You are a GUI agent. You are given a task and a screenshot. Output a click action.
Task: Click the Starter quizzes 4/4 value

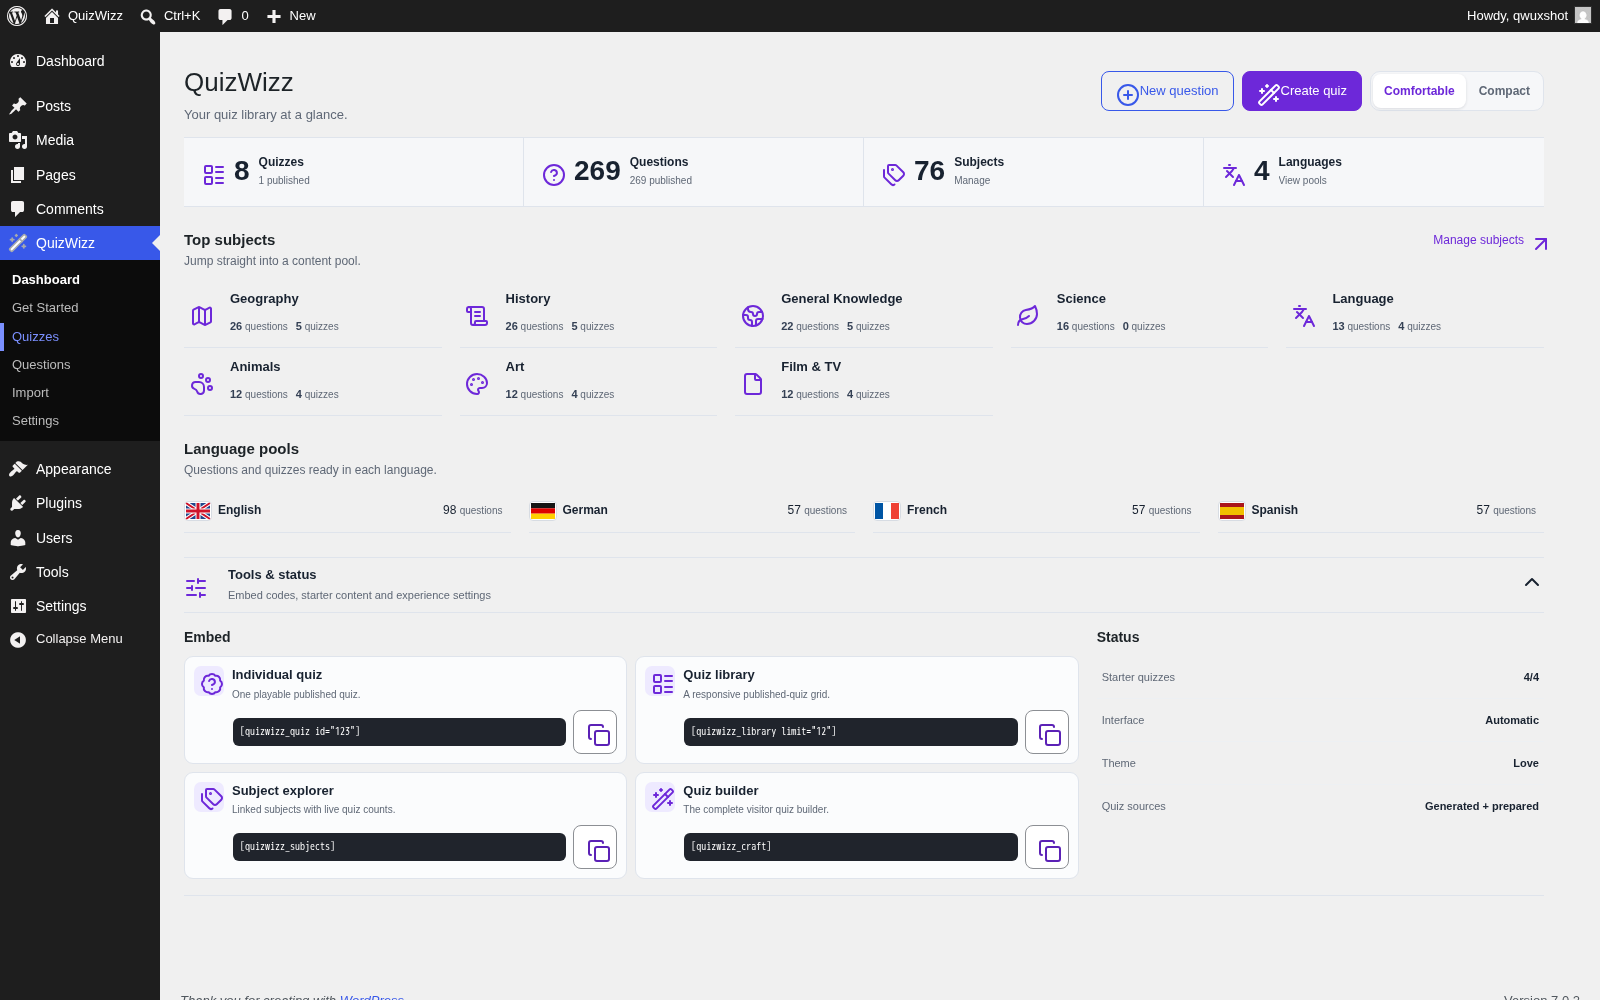click(x=1531, y=677)
